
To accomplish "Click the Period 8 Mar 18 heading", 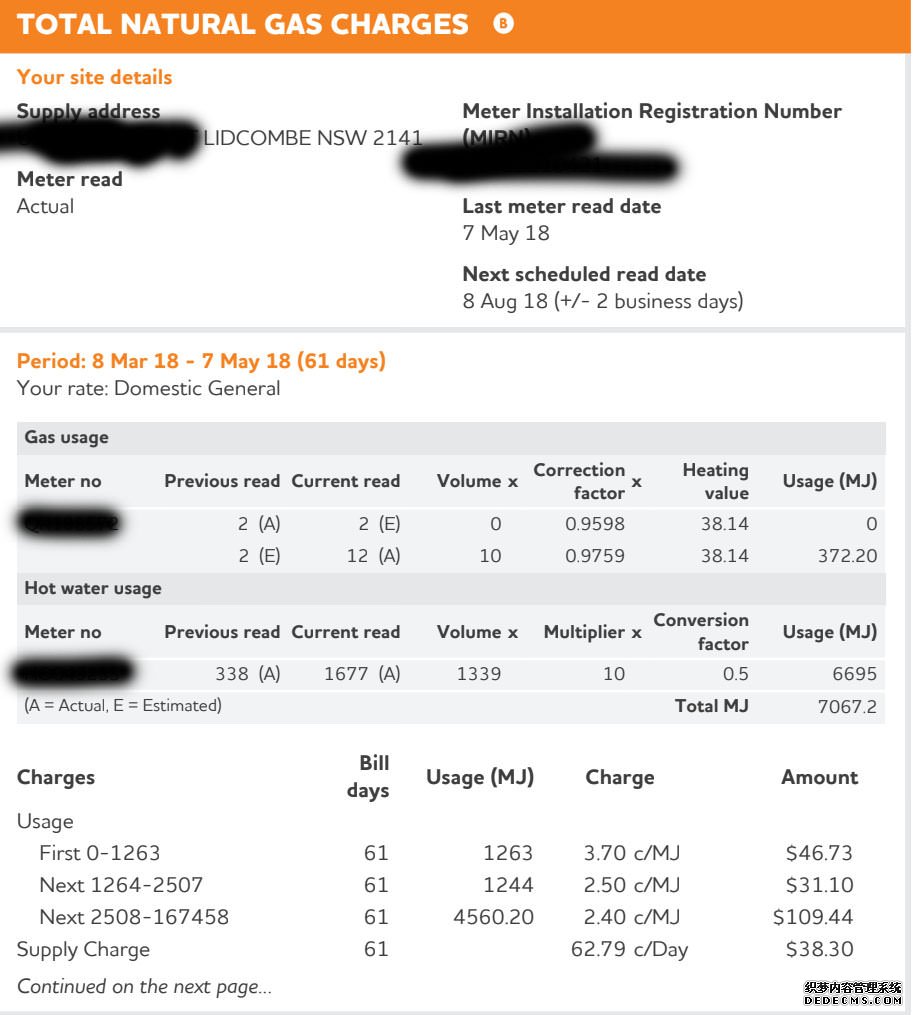I will tap(201, 361).
